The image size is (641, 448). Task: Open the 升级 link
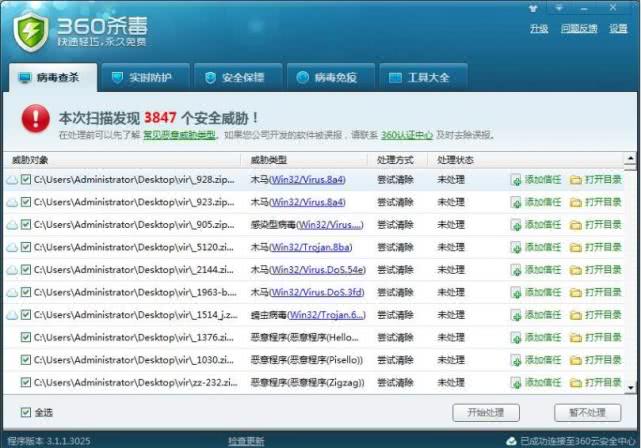(539, 29)
